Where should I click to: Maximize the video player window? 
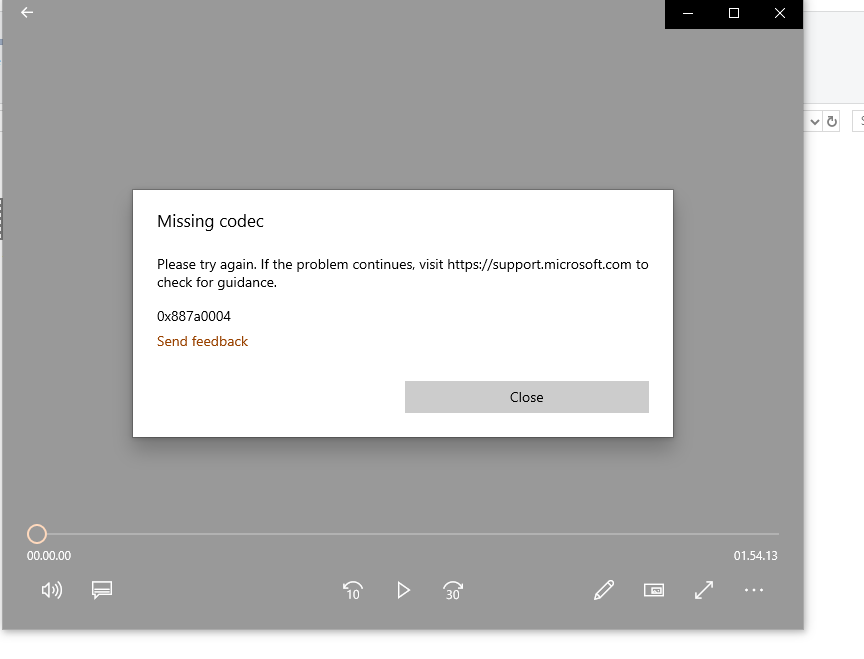point(733,13)
